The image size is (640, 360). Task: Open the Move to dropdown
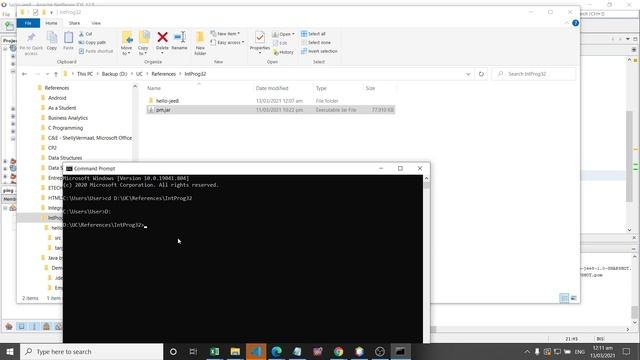pos(127,43)
